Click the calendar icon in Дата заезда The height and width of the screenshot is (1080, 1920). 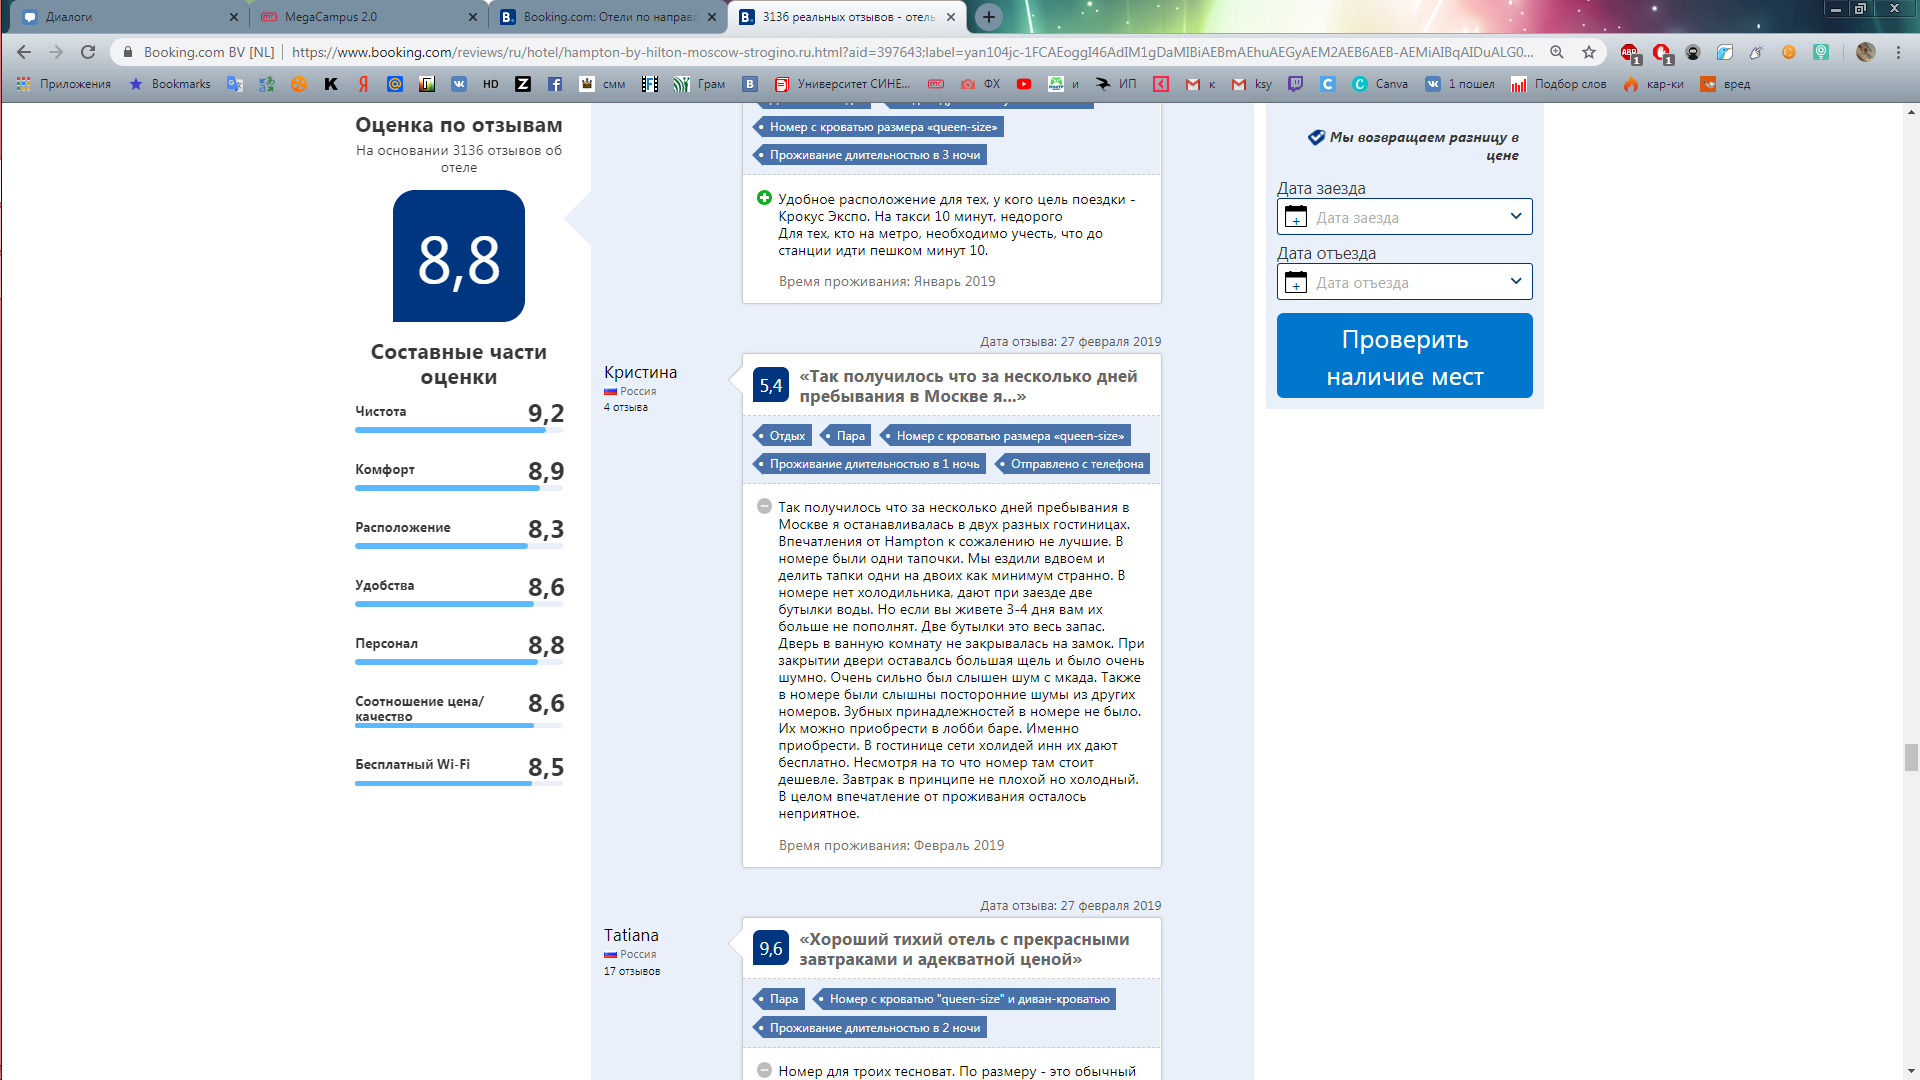coord(1296,217)
